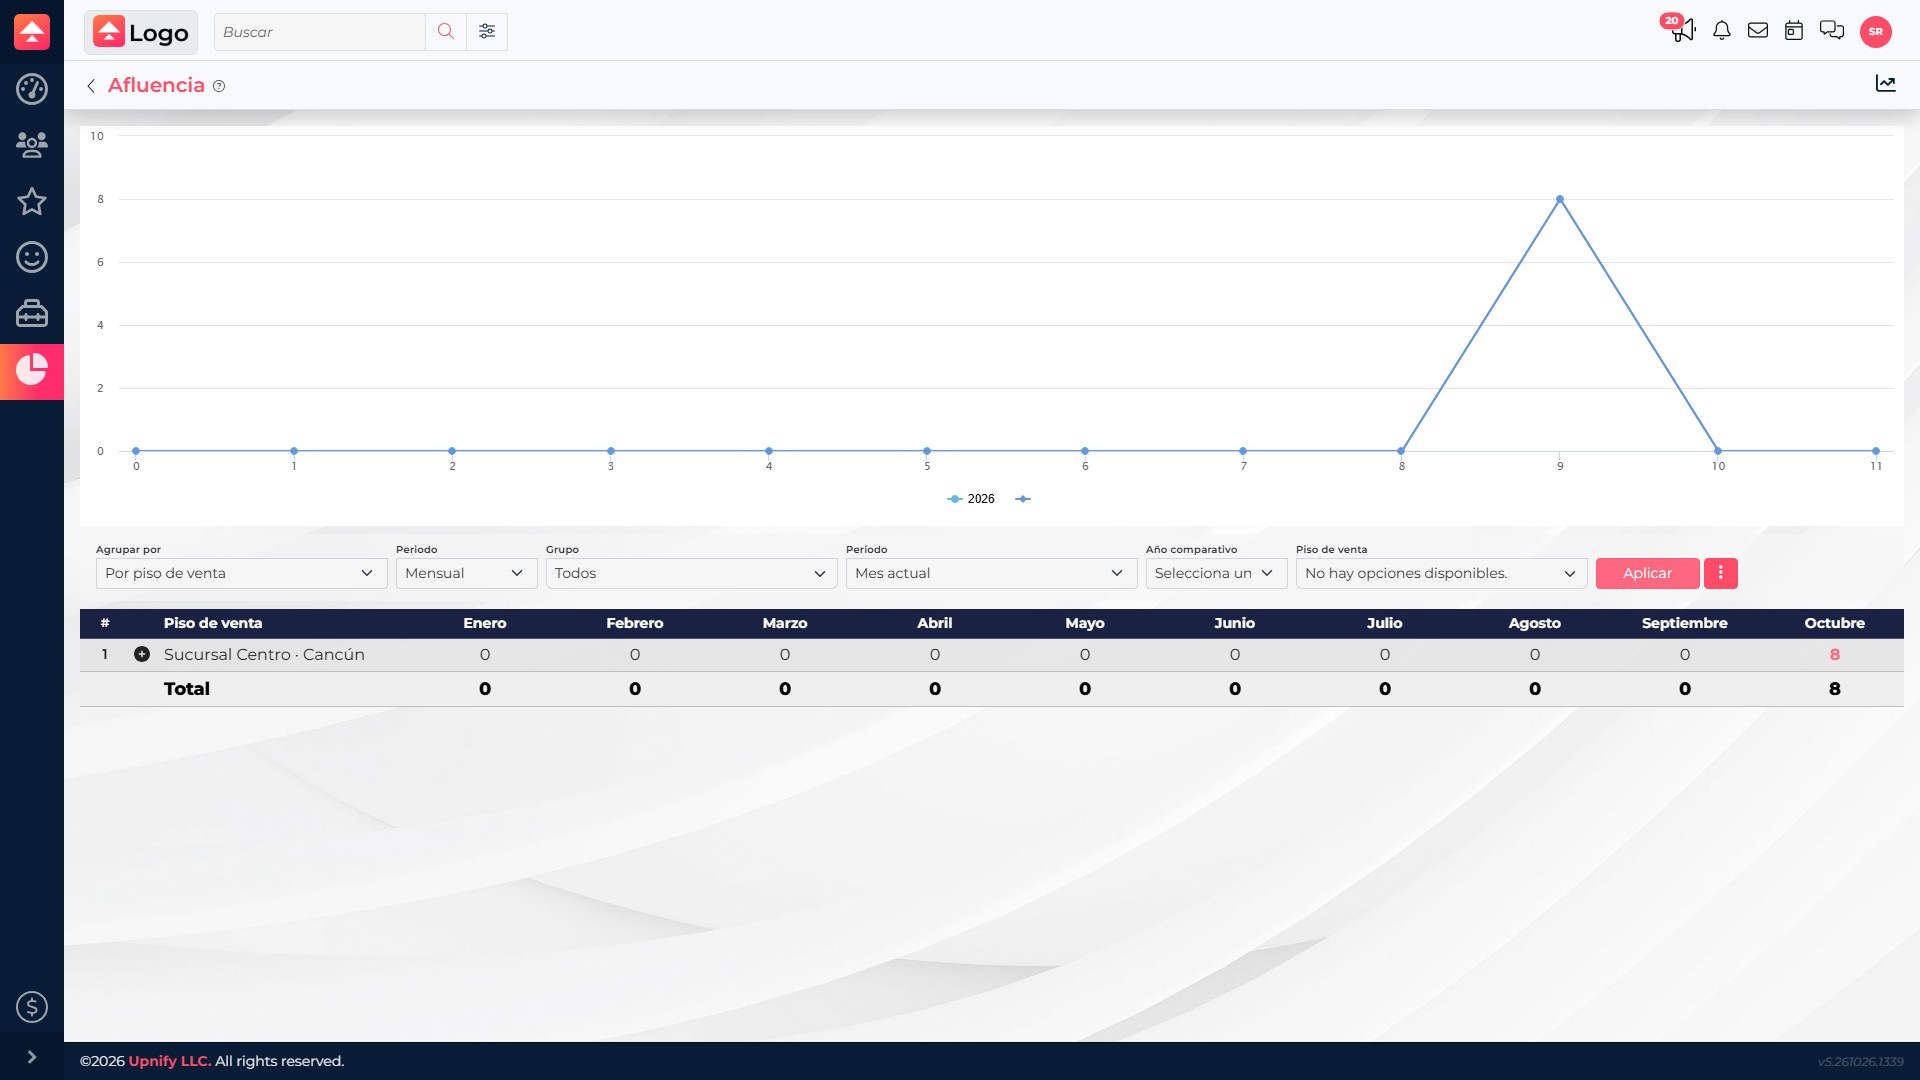Open the three-dot options button
The height and width of the screenshot is (1080, 1920).
[1721, 573]
